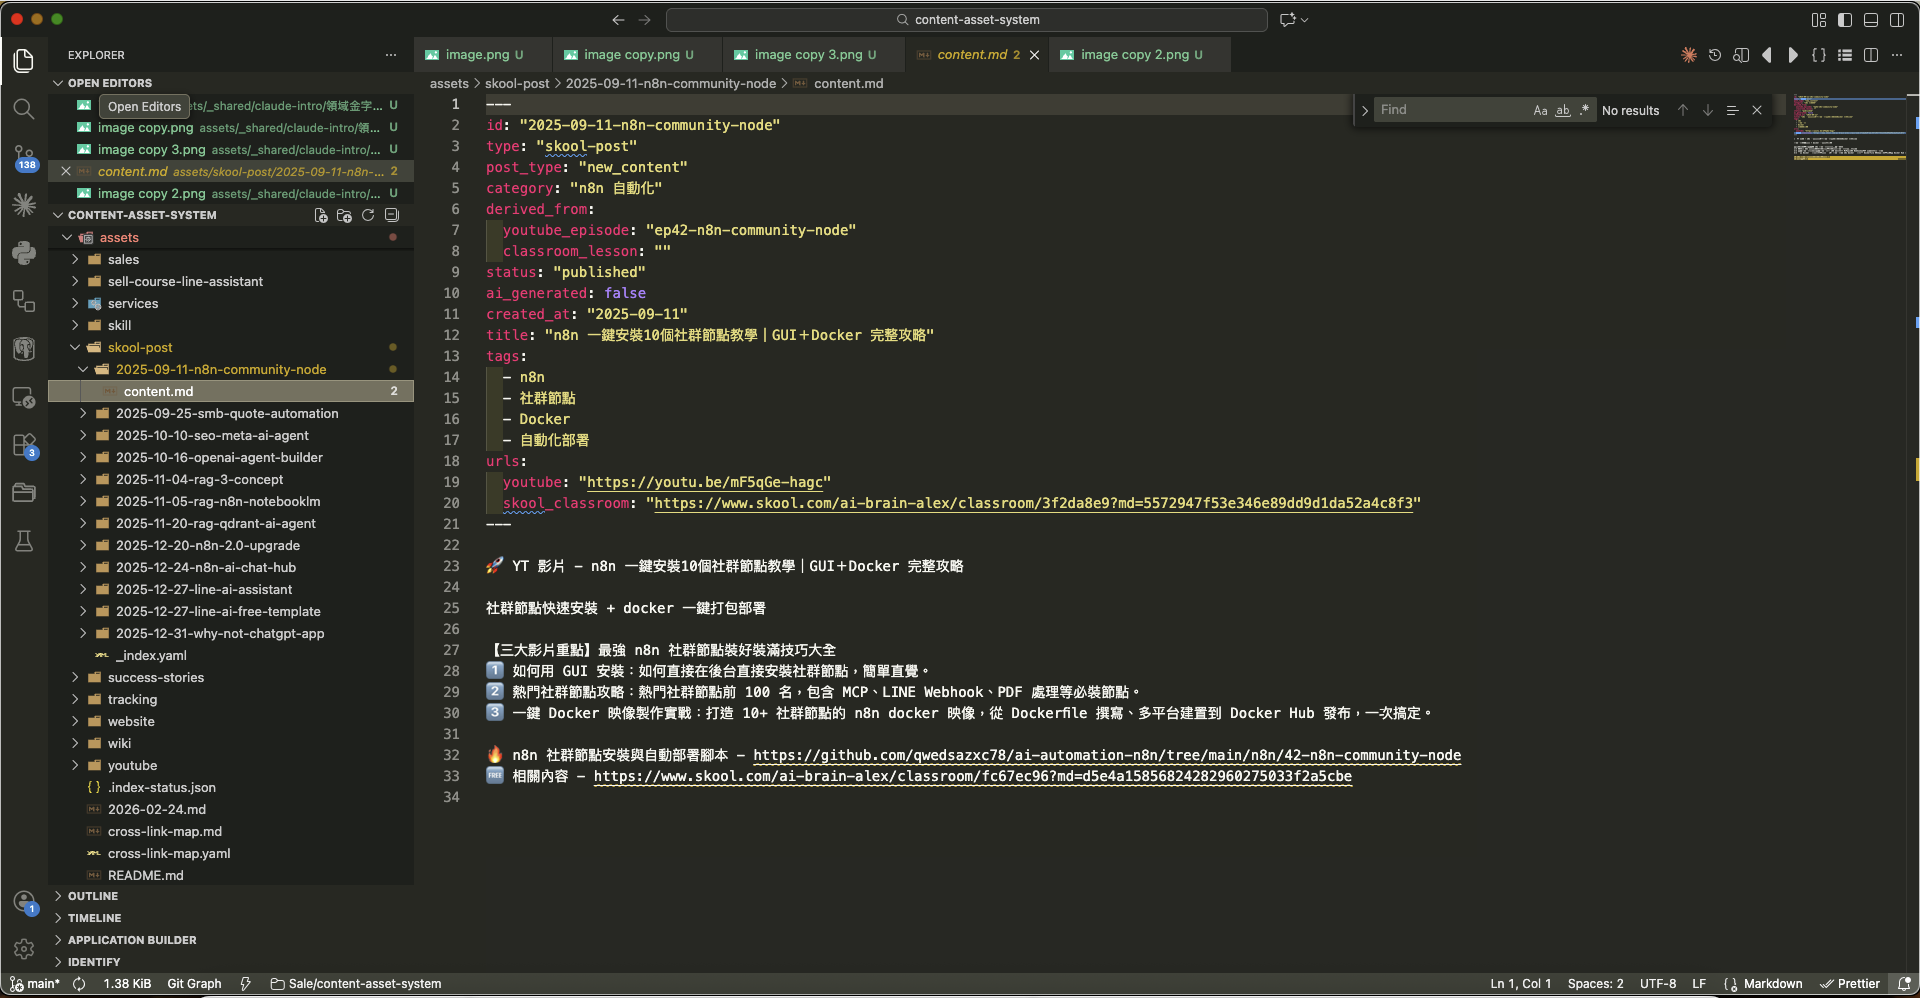1920x998 pixels.
Task: Toggle the bottom panel visibility
Action: [x=1871, y=20]
